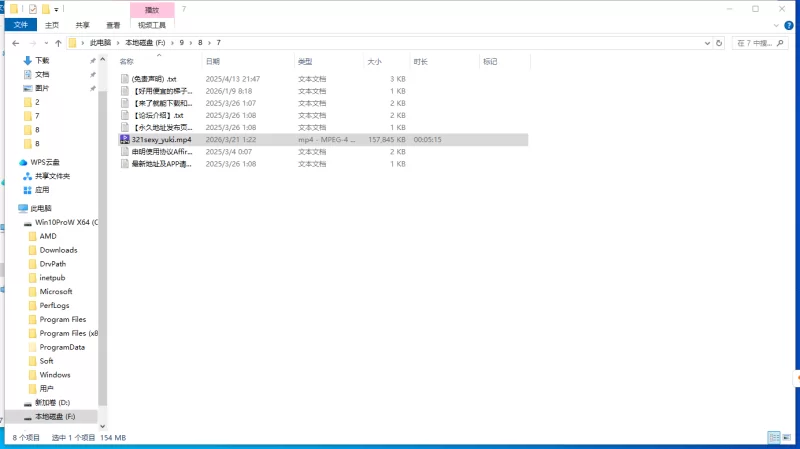The height and width of the screenshot is (449, 800).
Task: Select the 新加卷 (D:) drive
Action: coord(52,403)
